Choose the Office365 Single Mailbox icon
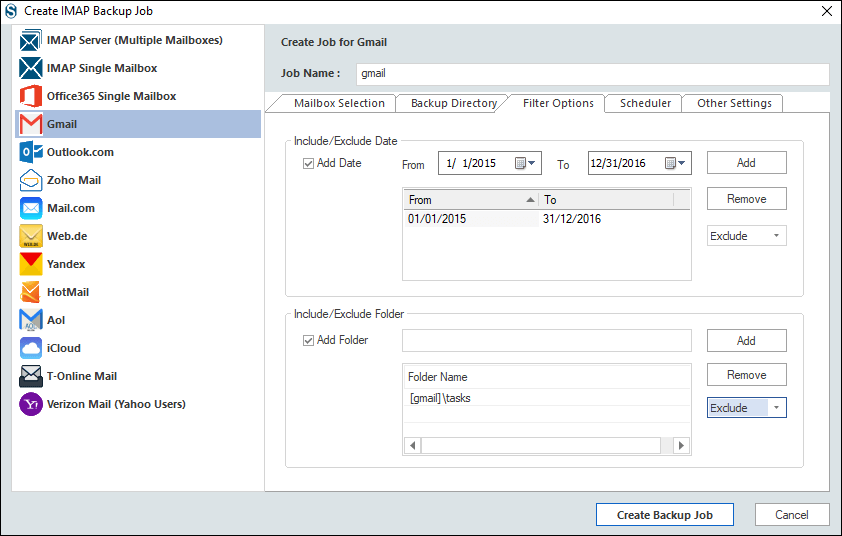This screenshot has height=536, width=842. point(31,96)
